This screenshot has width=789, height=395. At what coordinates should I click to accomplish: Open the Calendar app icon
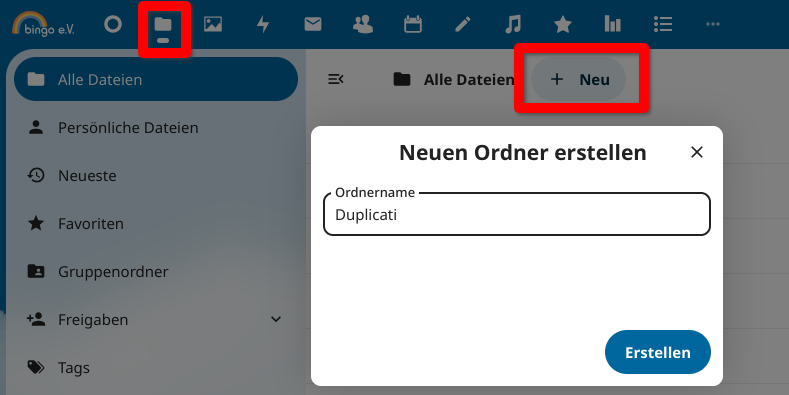[413, 24]
